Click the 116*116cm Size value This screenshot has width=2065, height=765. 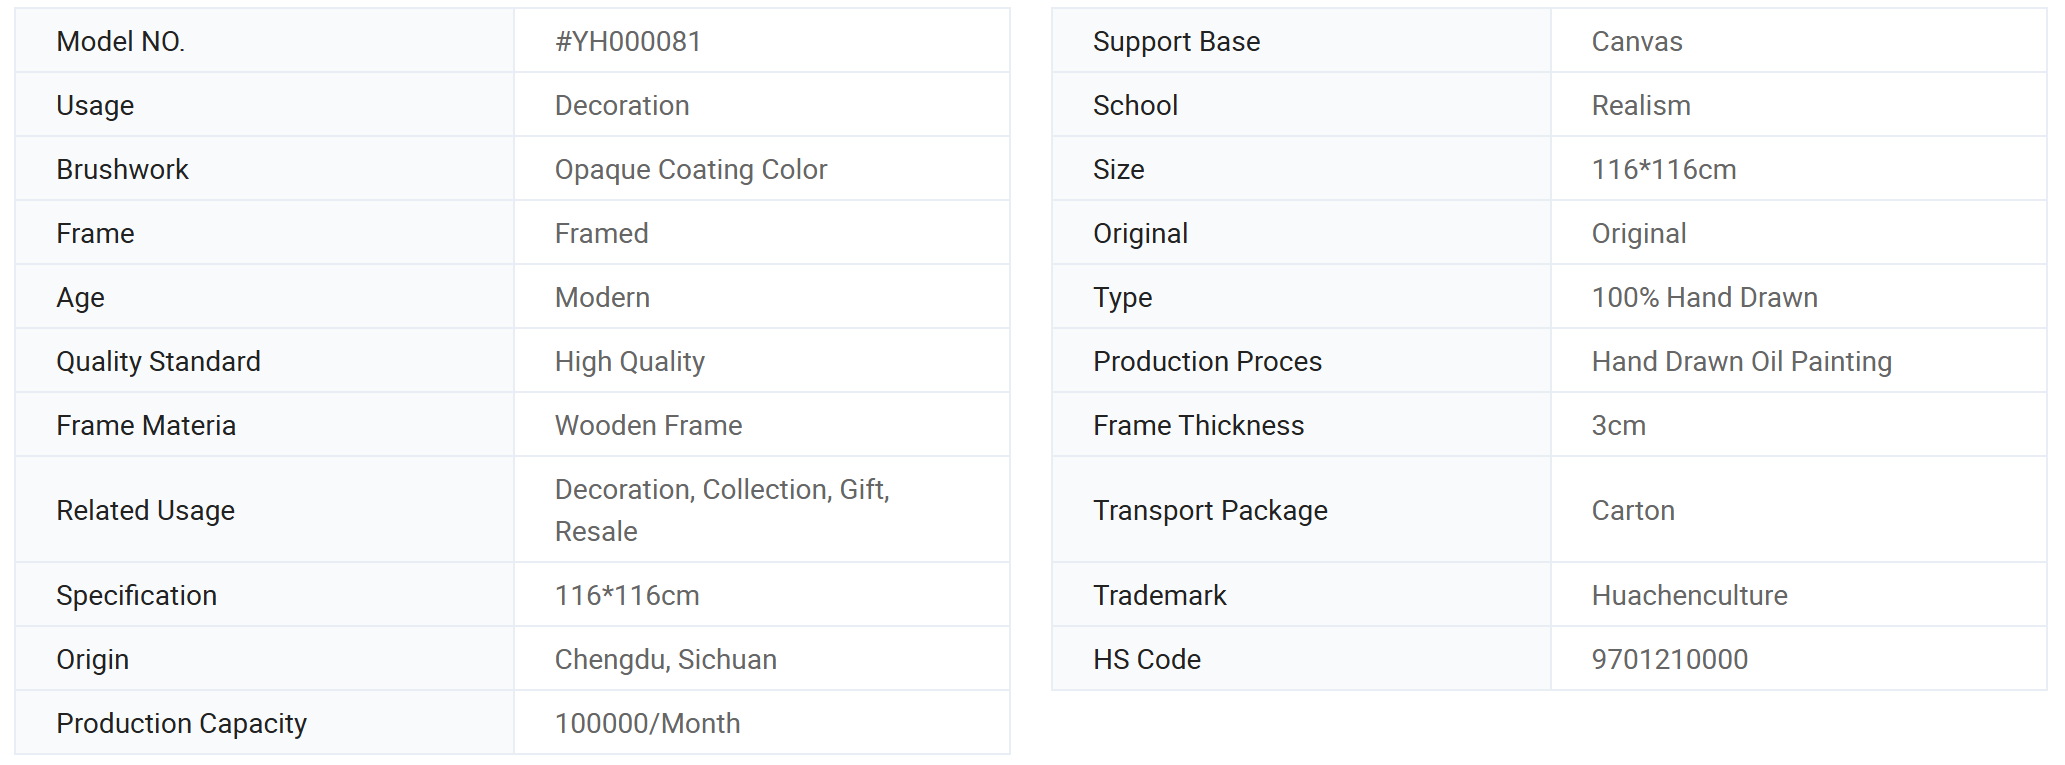[1663, 169]
